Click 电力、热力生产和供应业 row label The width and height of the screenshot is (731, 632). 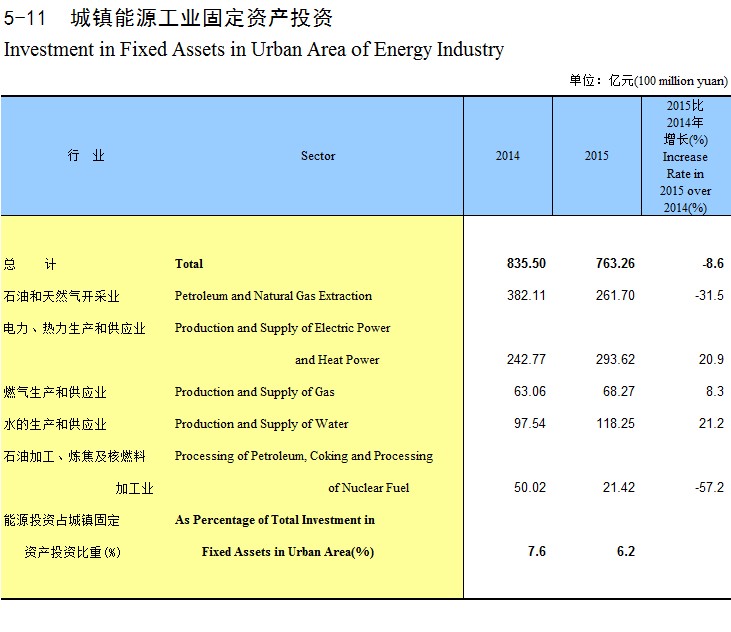point(75,329)
